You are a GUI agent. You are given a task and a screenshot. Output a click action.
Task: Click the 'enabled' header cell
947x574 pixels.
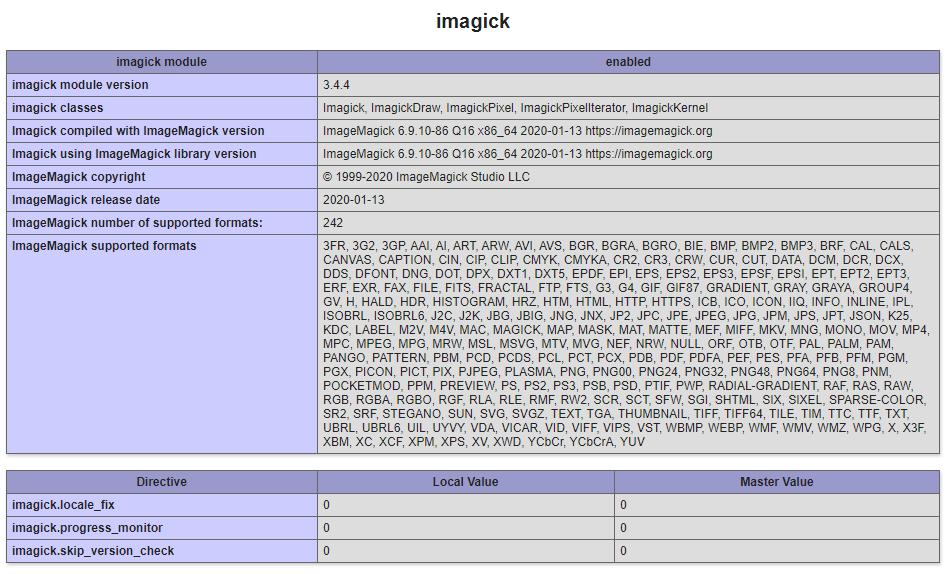click(628, 62)
